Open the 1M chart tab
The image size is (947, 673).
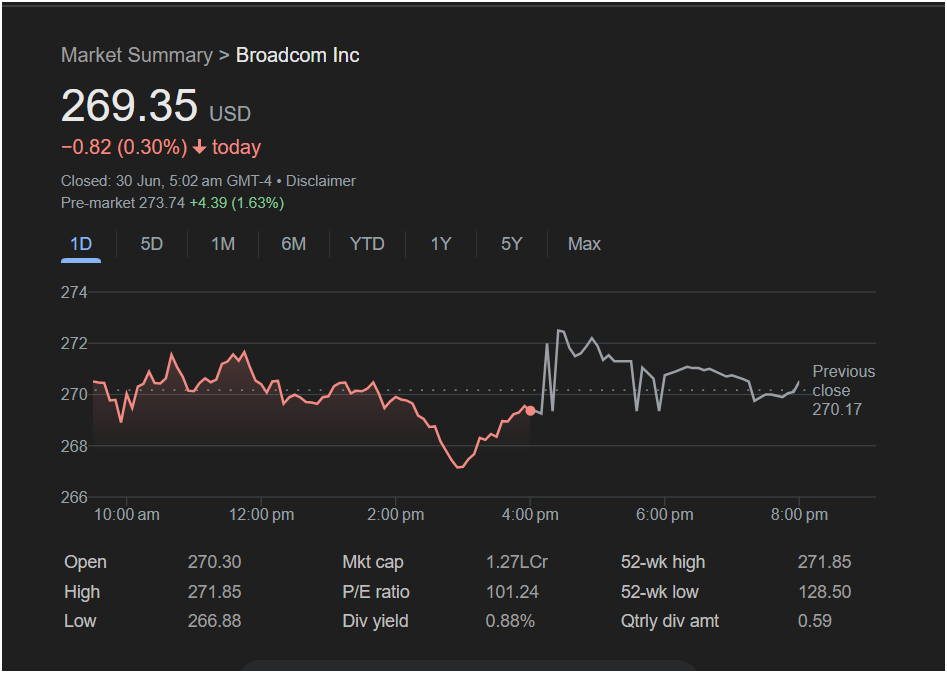coord(223,244)
